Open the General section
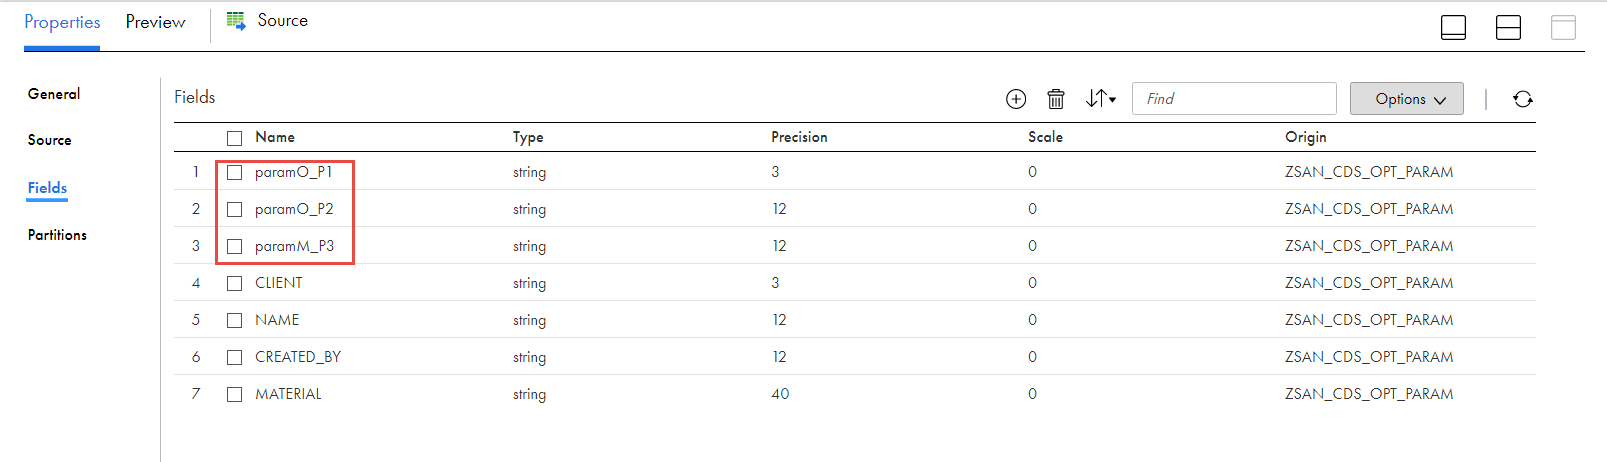This screenshot has width=1607, height=462. point(54,94)
